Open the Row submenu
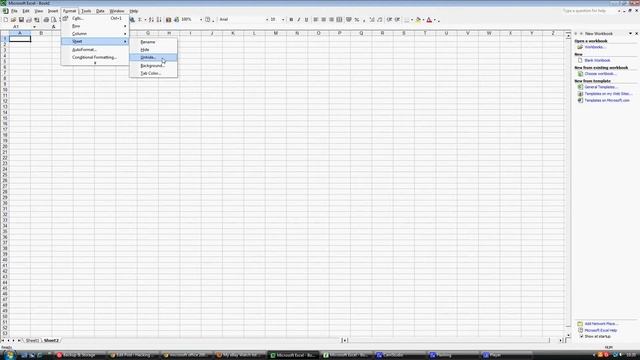Screen dimensions: 640x360 [95, 26]
